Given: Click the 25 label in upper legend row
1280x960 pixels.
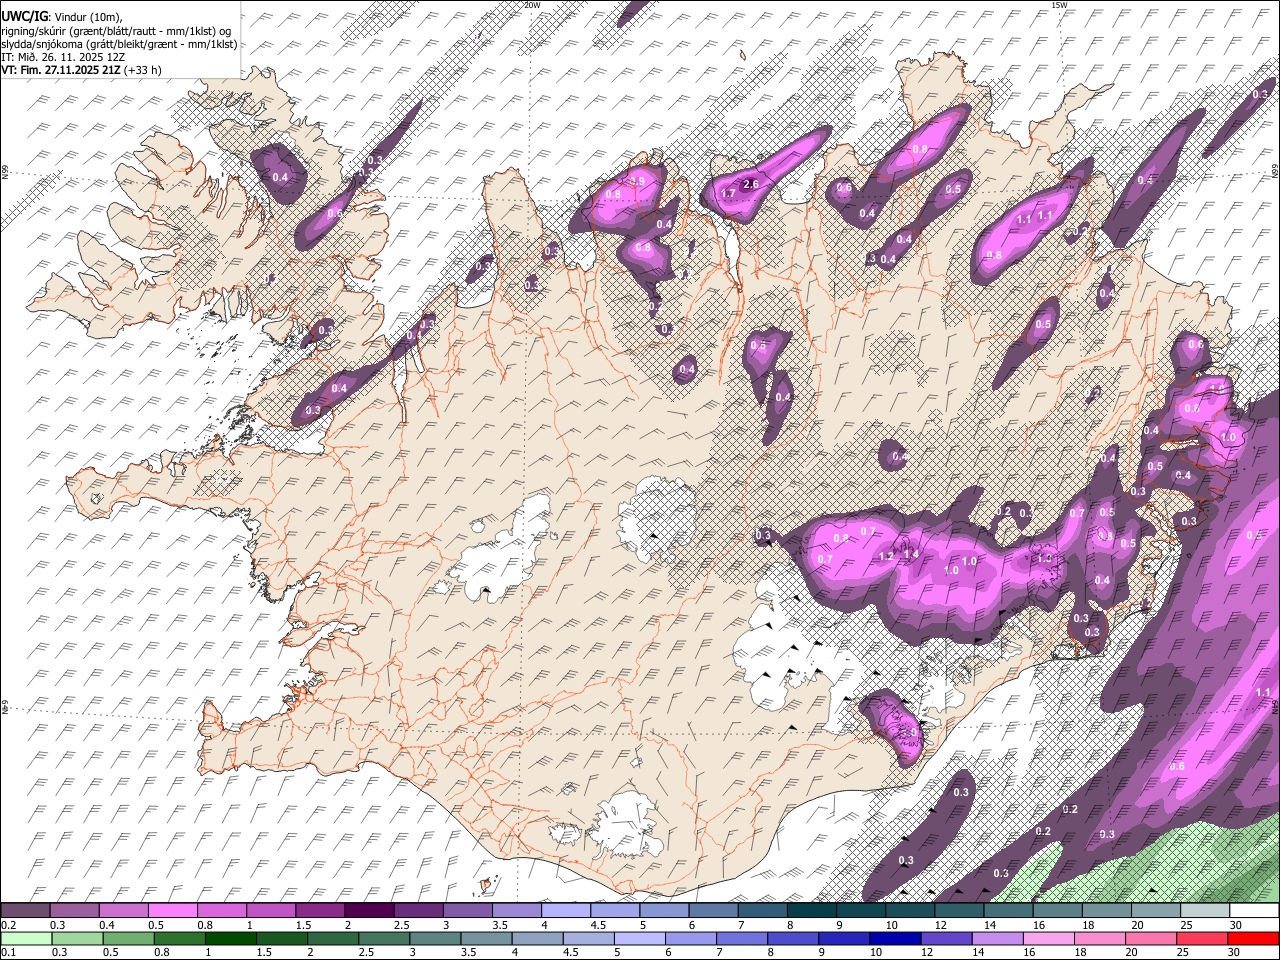Looking at the screenshot, I should pyautogui.click(x=1186, y=925).
